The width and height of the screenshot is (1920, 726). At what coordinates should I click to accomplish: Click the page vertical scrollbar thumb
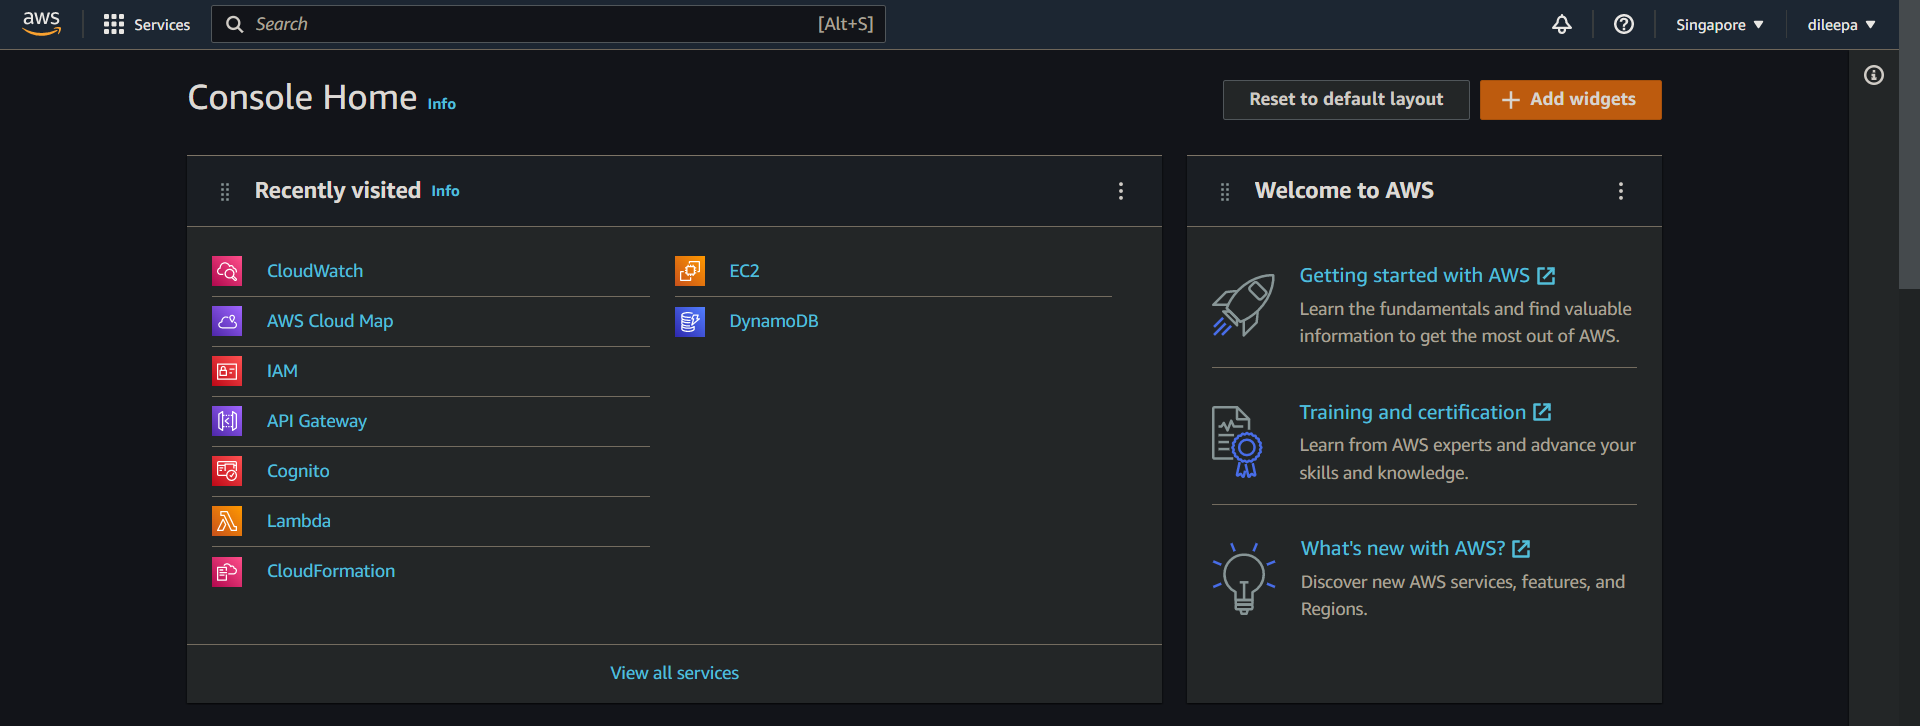1909,145
